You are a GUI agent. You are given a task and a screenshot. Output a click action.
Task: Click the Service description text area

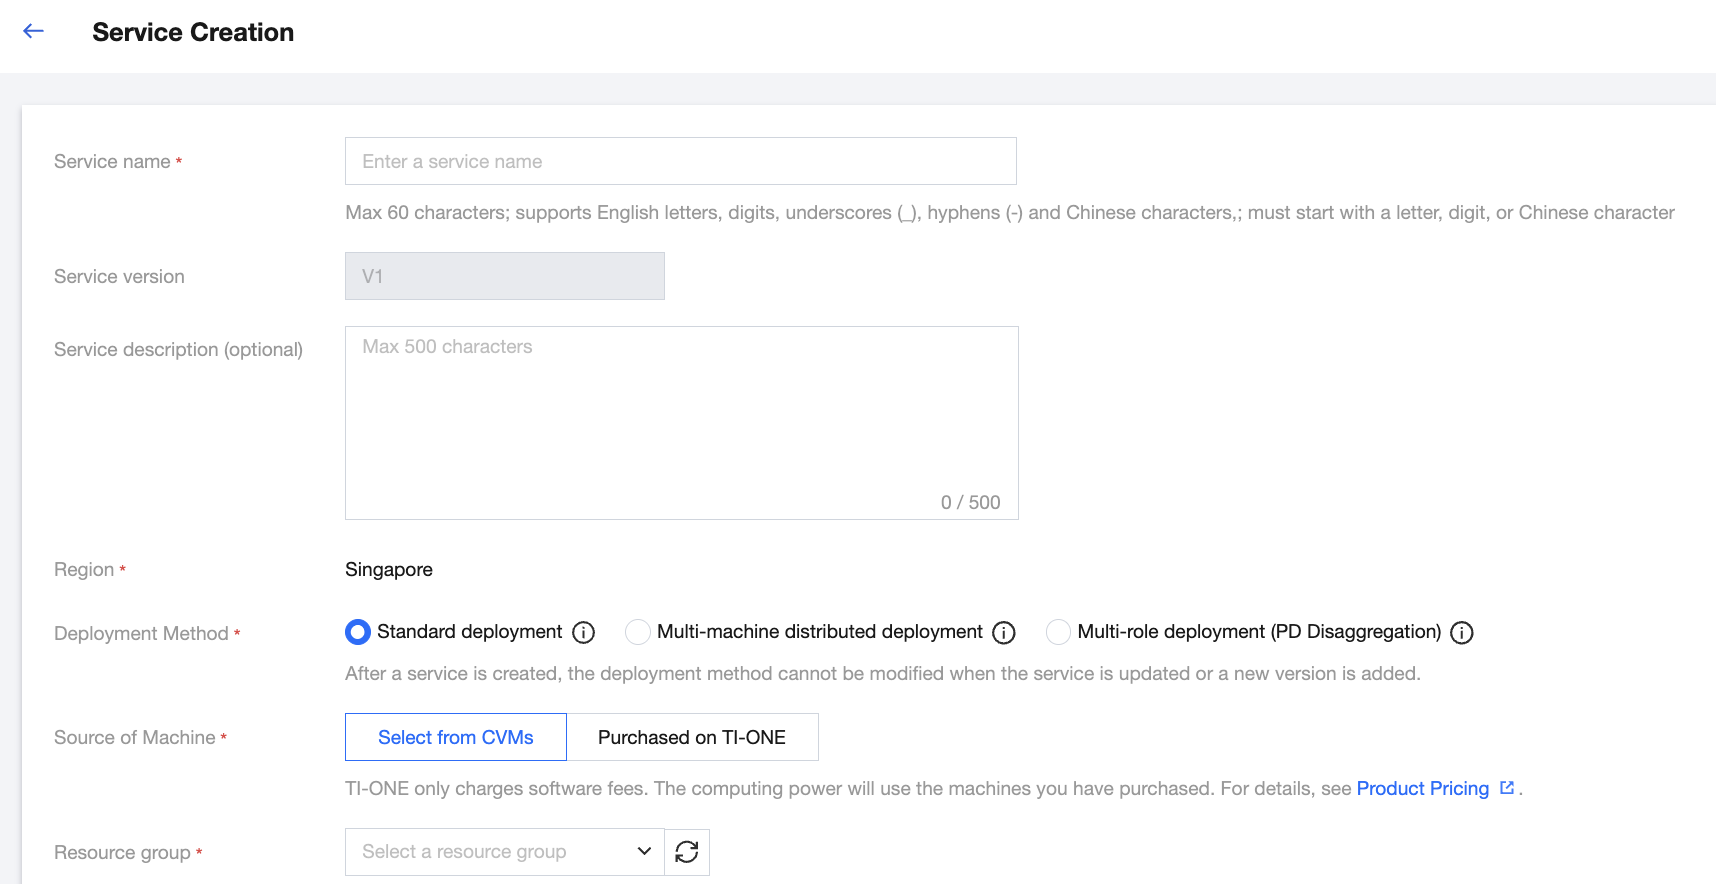[680, 420]
